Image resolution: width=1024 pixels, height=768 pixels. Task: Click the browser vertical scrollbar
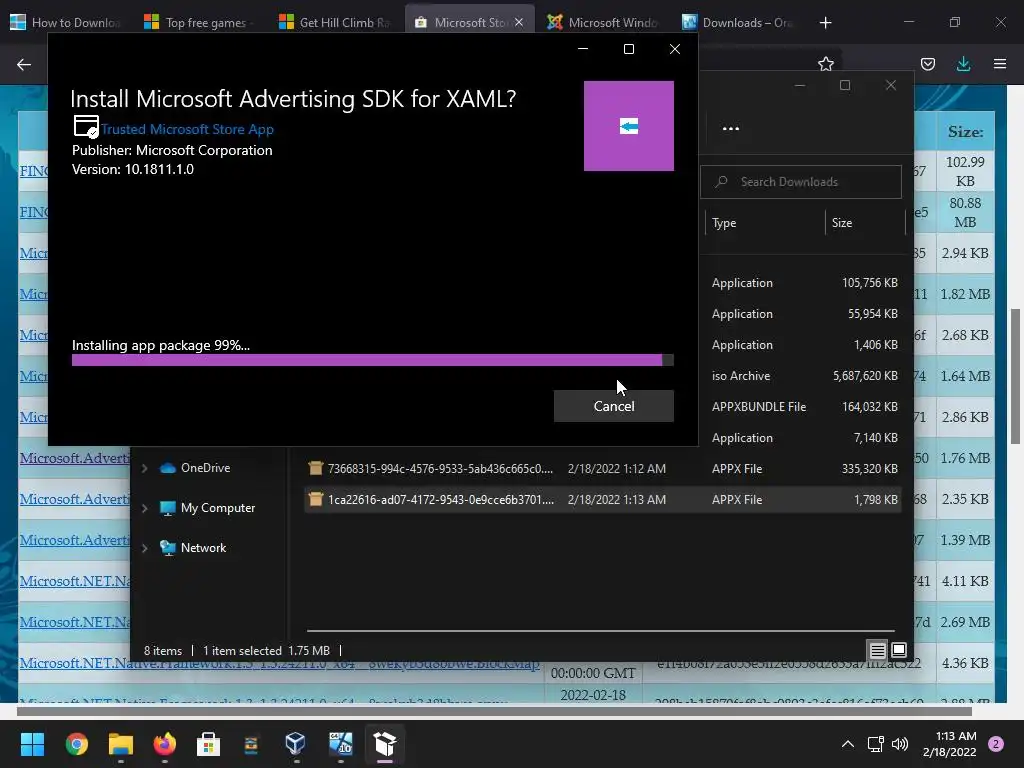1016,377
